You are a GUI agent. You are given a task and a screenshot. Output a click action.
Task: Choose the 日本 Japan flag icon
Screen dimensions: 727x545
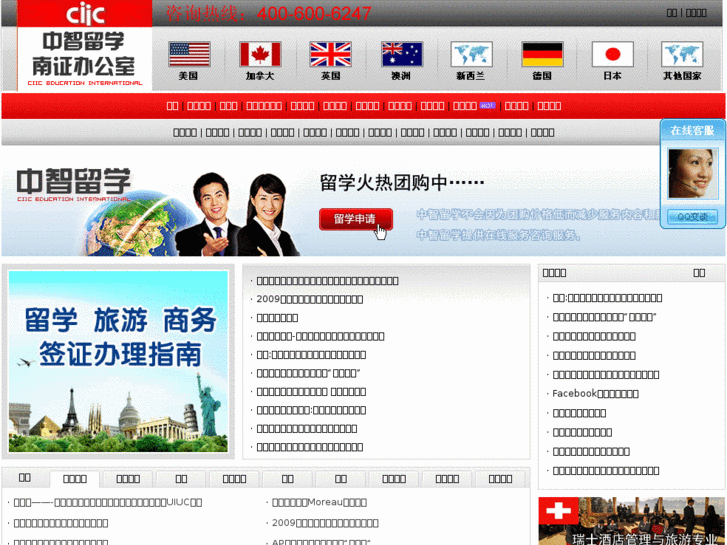[x=612, y=55]
